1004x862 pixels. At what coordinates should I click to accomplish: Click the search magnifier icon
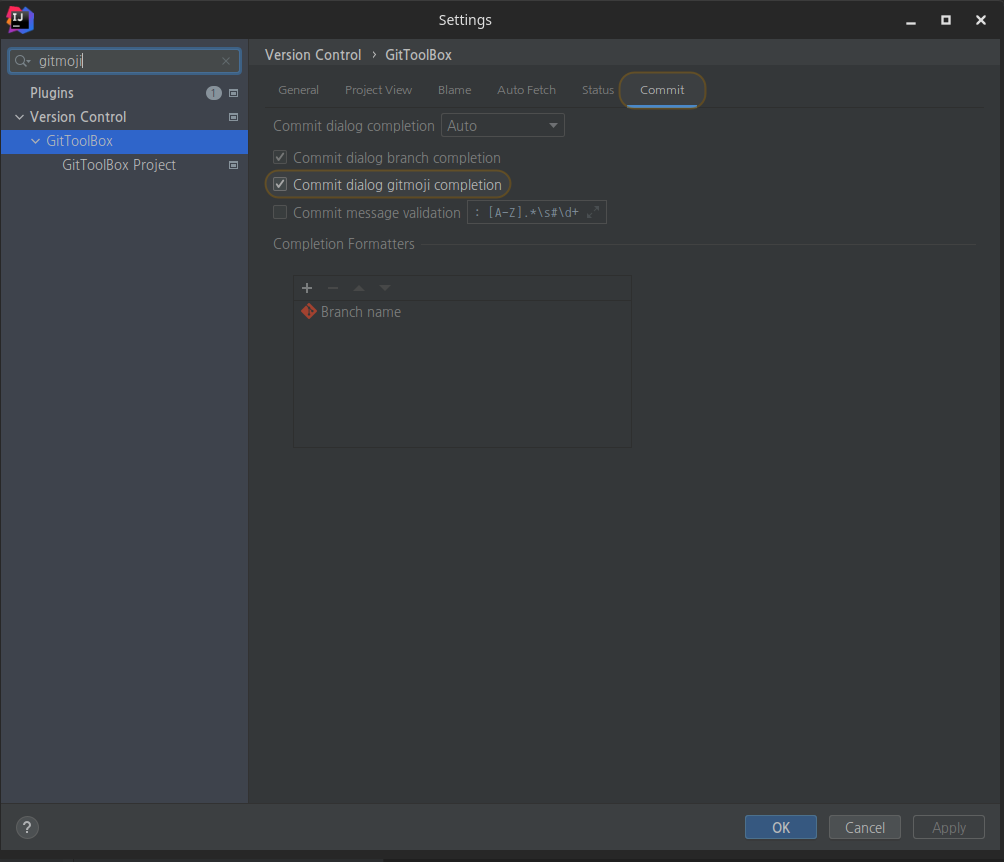click(22, 61)
